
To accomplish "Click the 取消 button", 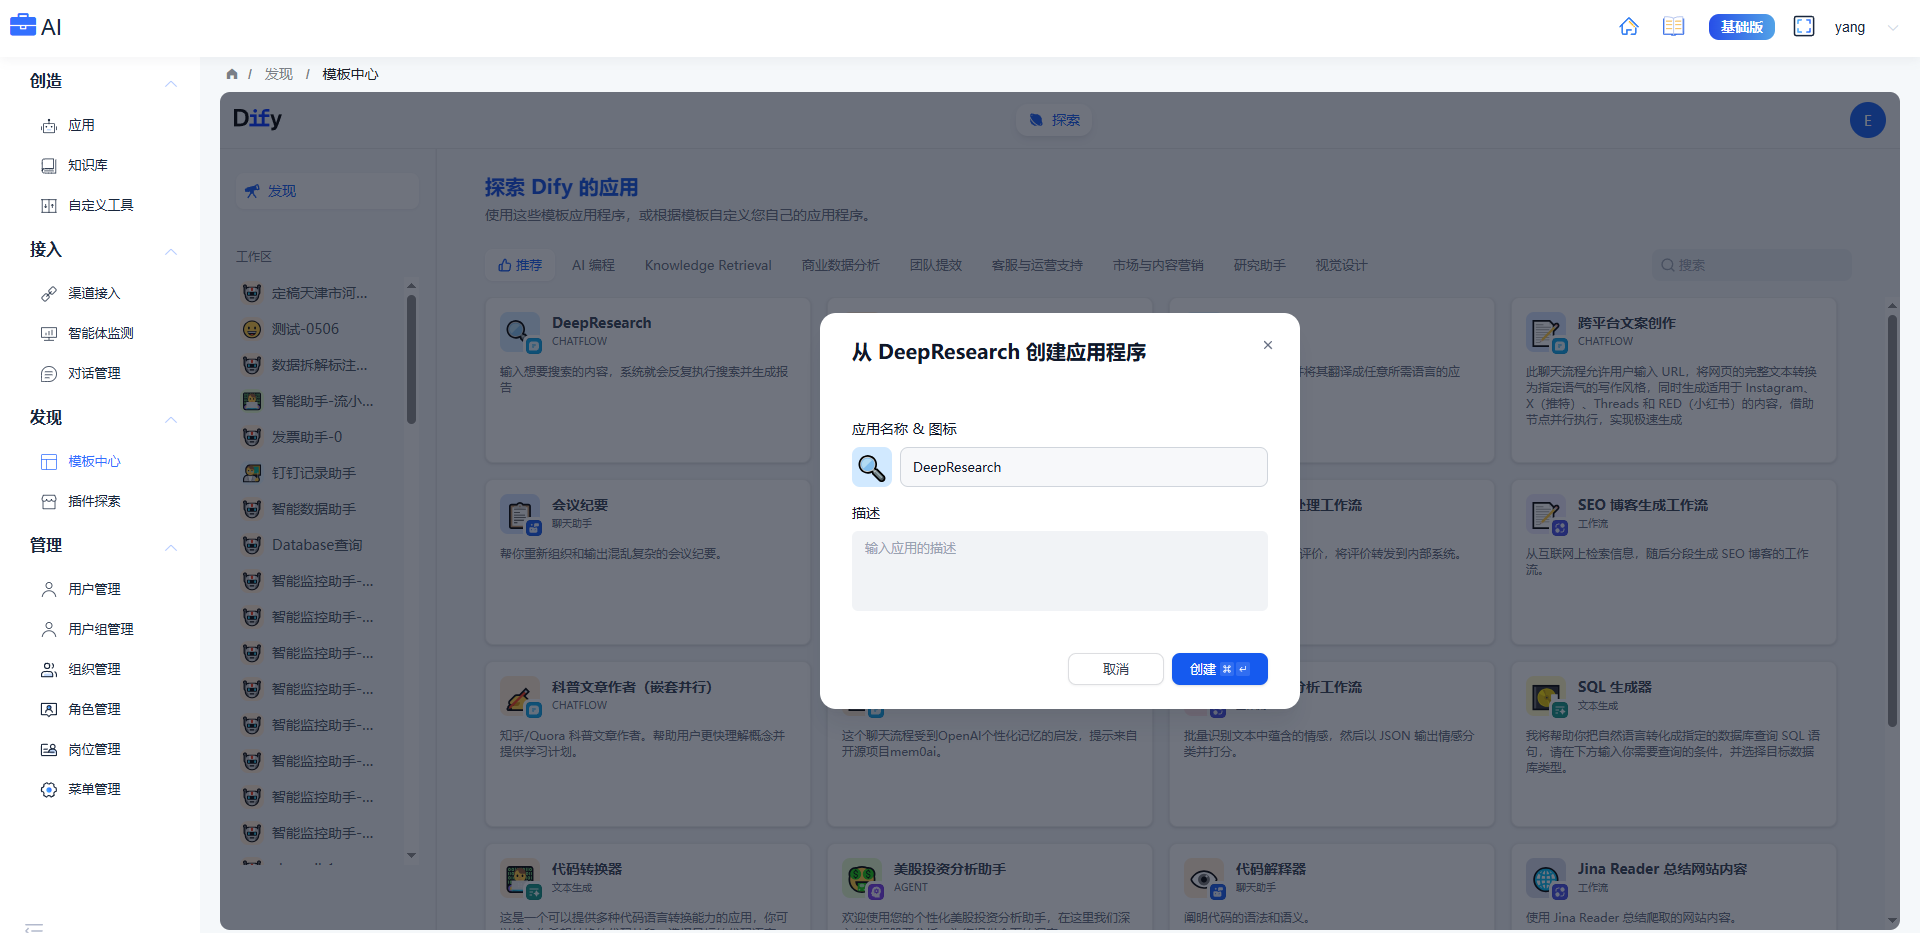I will (x=1116, y=669).
